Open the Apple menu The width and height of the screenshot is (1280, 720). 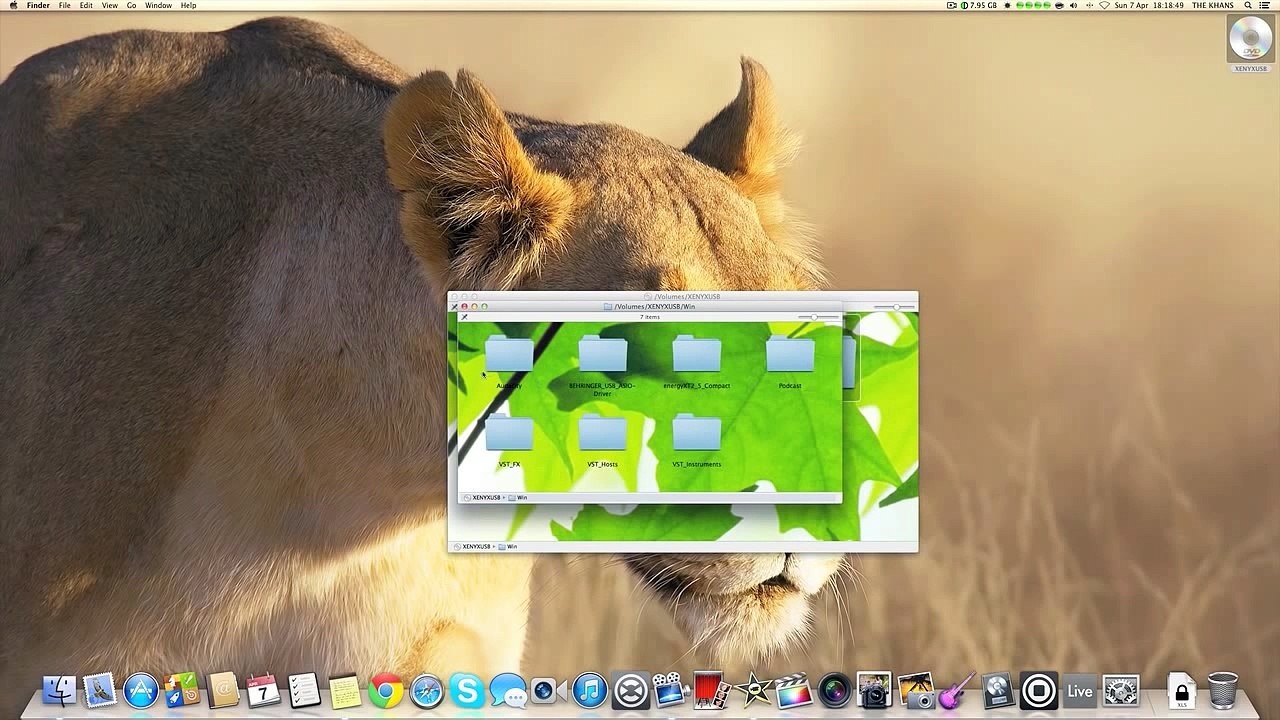[13, 5]
